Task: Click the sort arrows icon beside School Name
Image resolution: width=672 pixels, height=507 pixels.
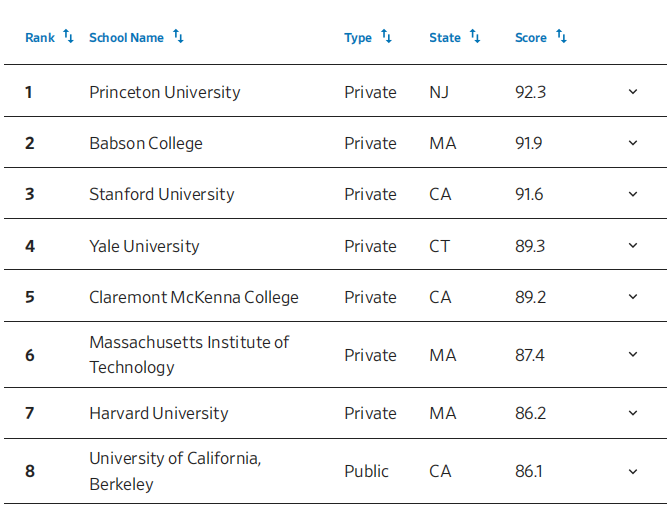Action: click(x=178, y=37)
